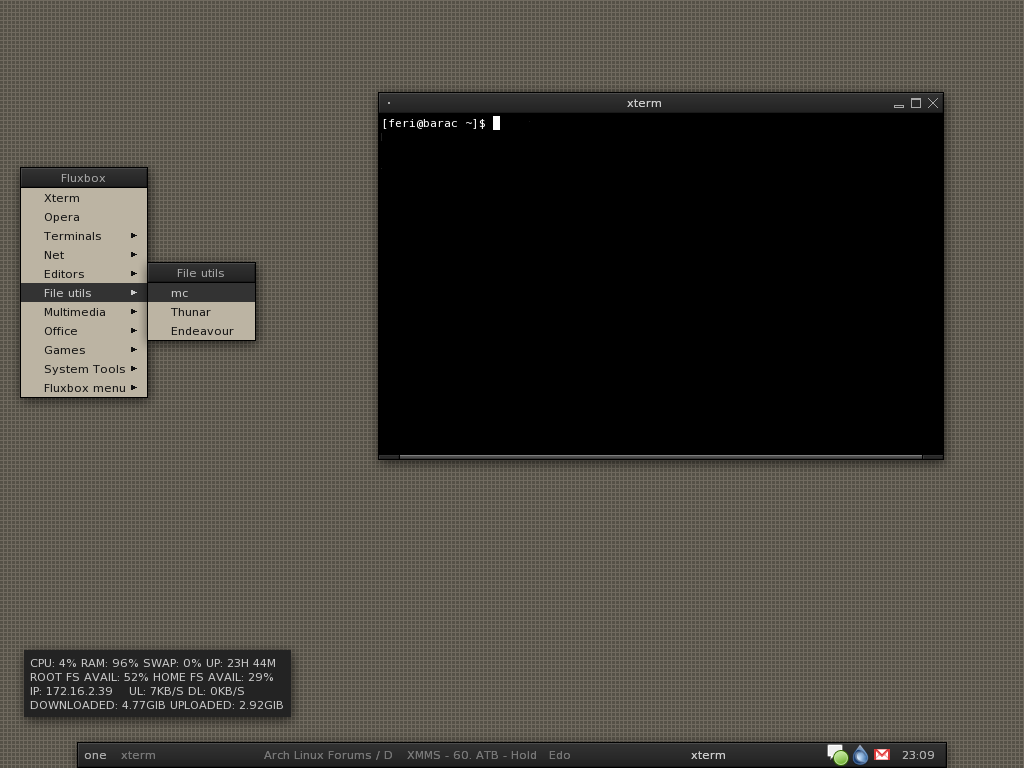Click the CPU RAM SWAP stats line

tap(153, 663)
